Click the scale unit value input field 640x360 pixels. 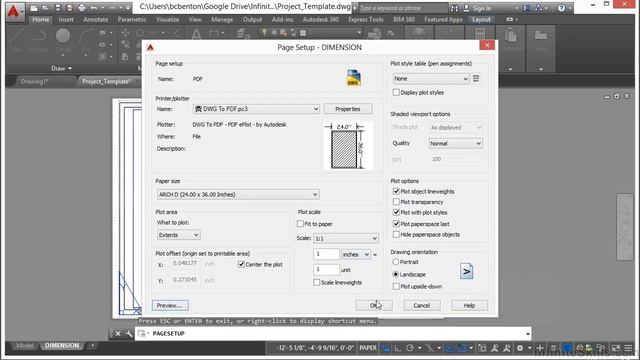point(326,269)
